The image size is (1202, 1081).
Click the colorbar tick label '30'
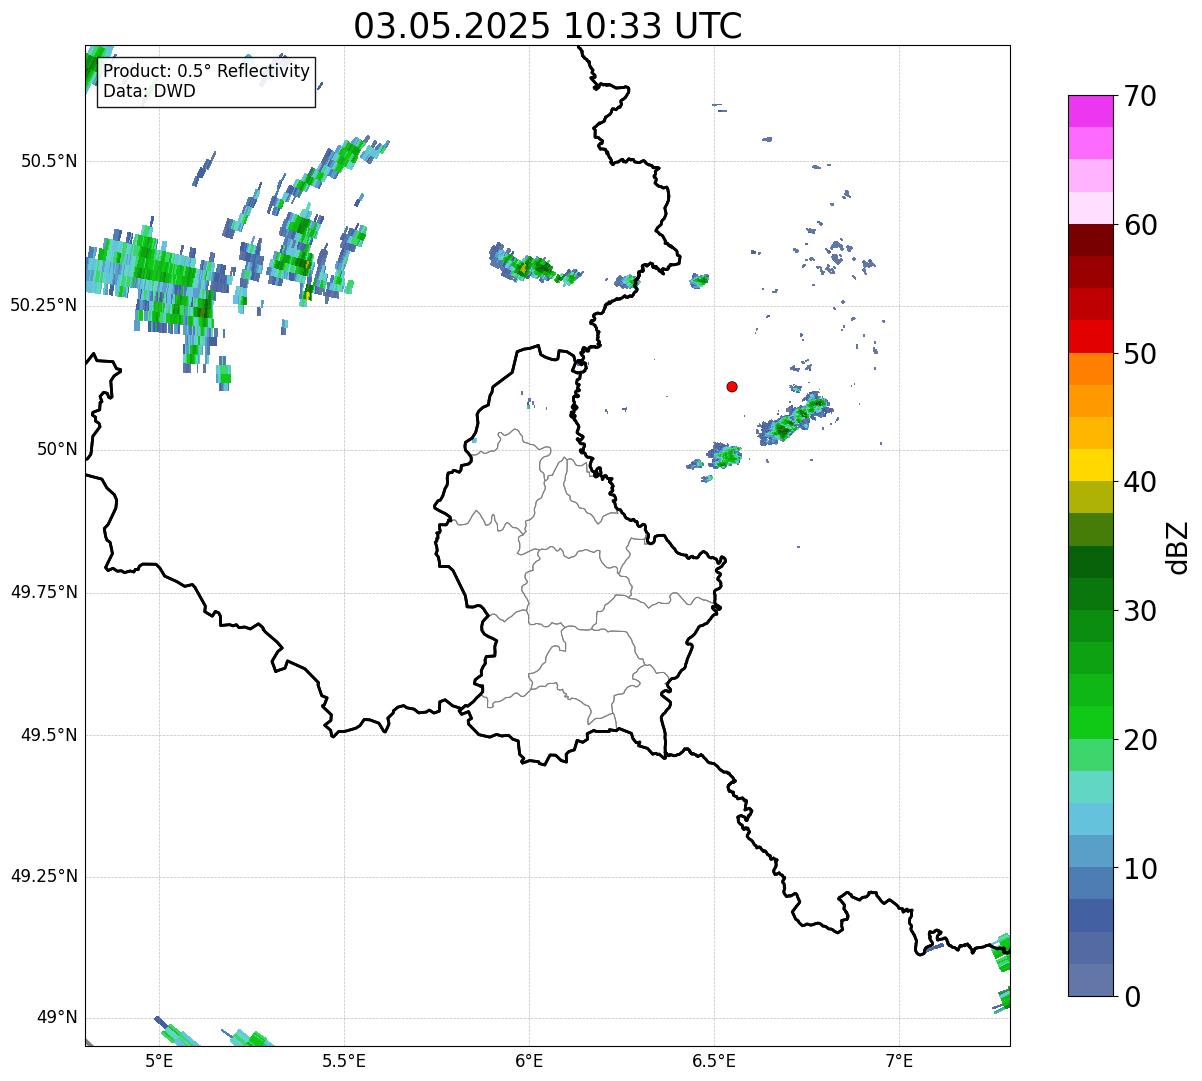click(1140, 611)
